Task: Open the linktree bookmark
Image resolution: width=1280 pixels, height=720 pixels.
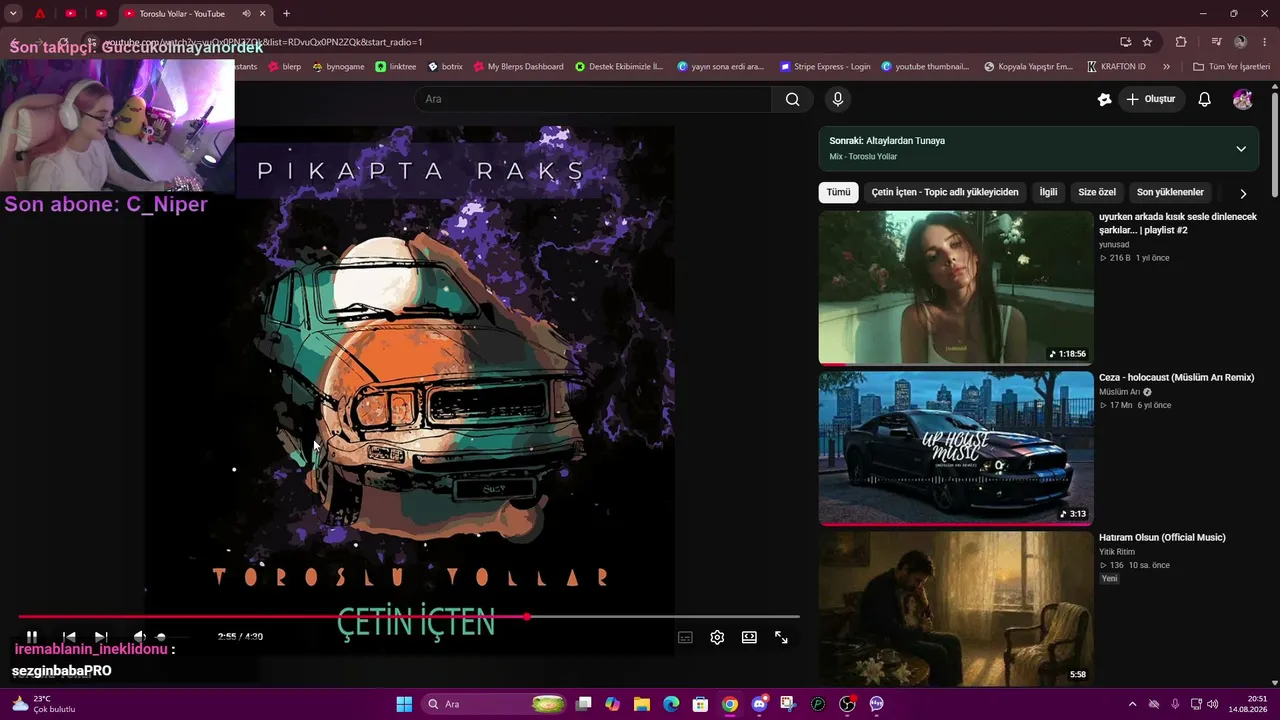Action: [396, 67]
